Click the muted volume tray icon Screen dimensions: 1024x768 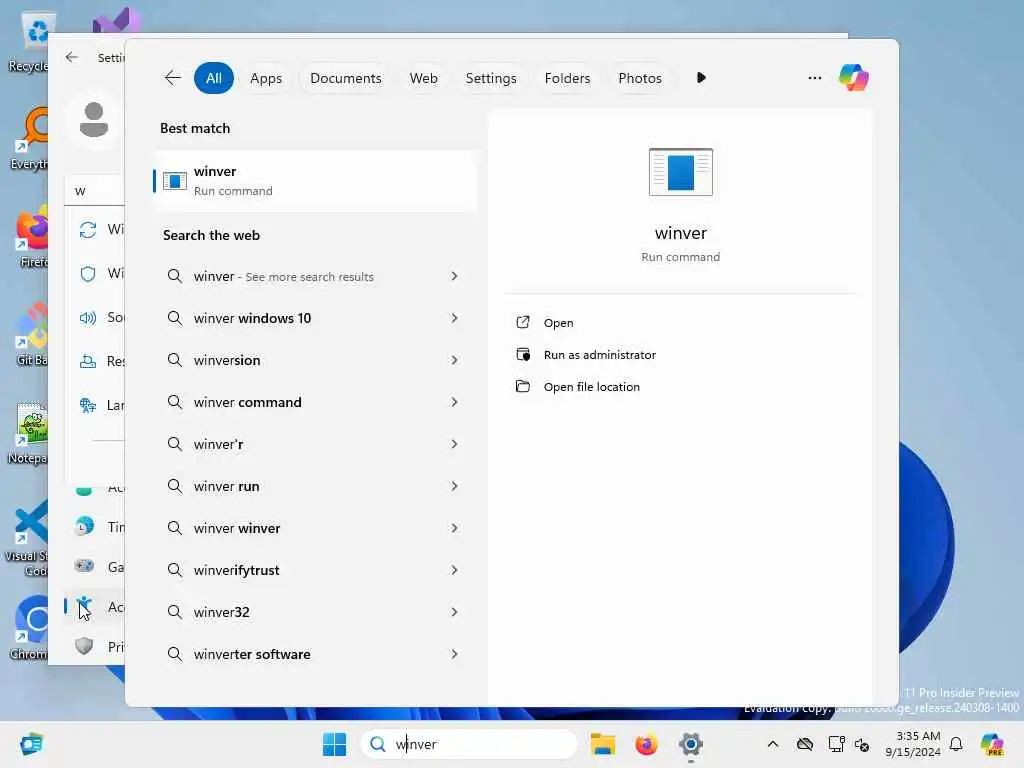[x=862, y=744]
